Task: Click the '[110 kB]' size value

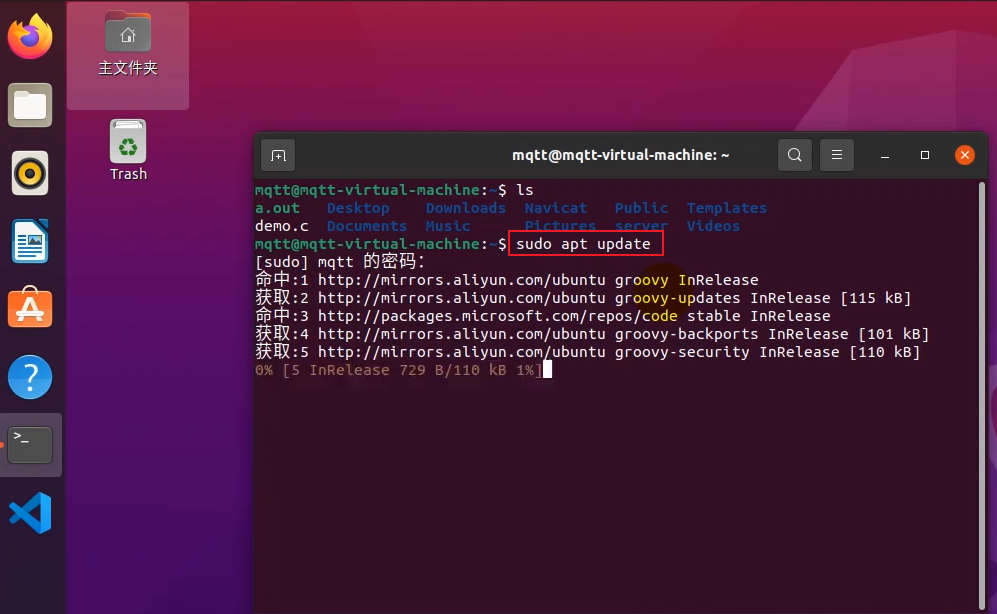Action: (x=884, y=352)
